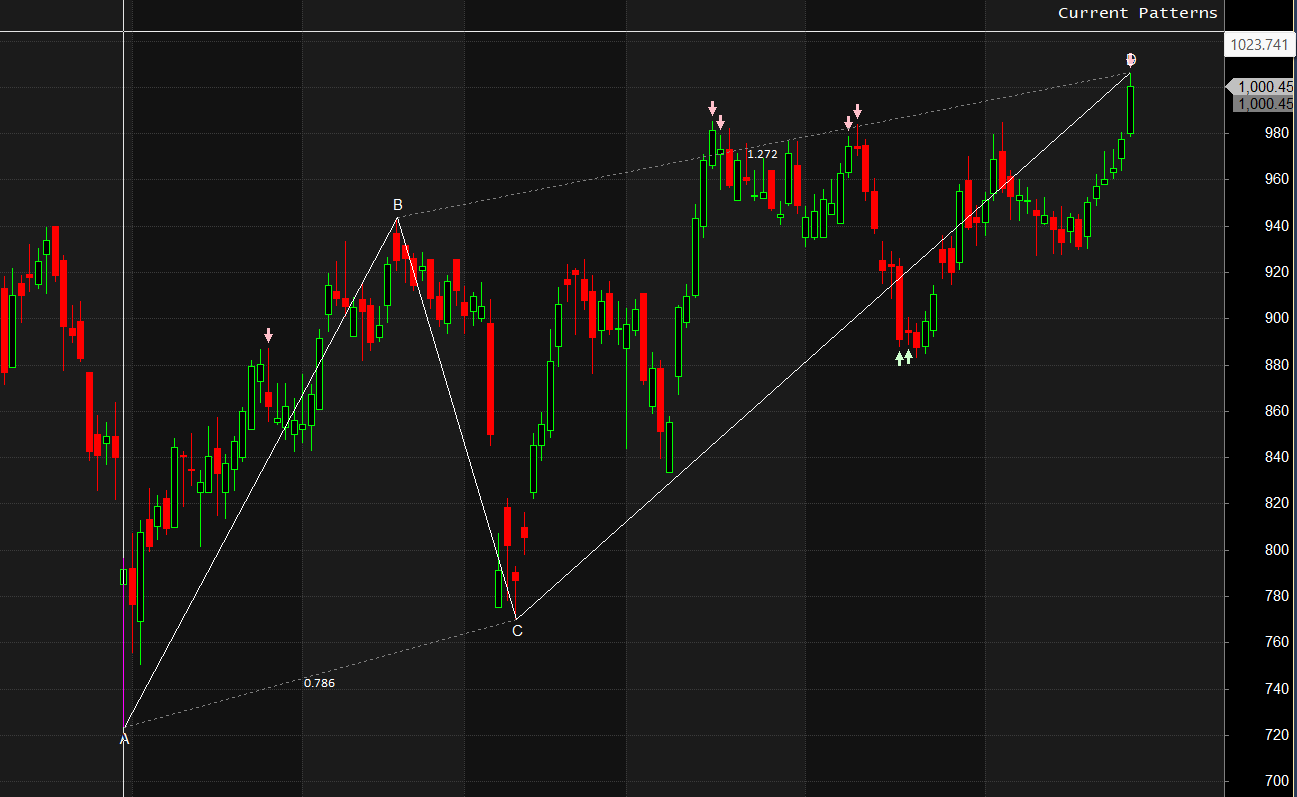
Task: Click the 1.272 extension ratio label
Action: (762, 154)
